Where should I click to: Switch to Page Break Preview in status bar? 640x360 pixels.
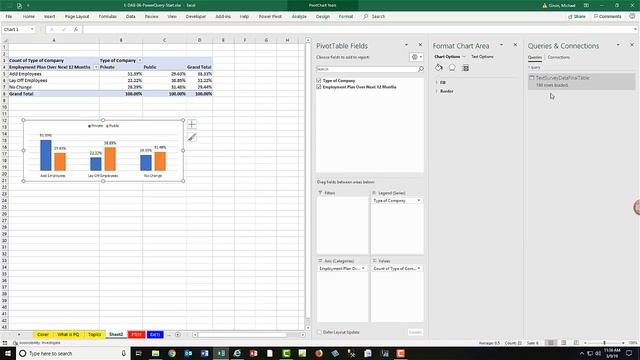pos(576,343)
